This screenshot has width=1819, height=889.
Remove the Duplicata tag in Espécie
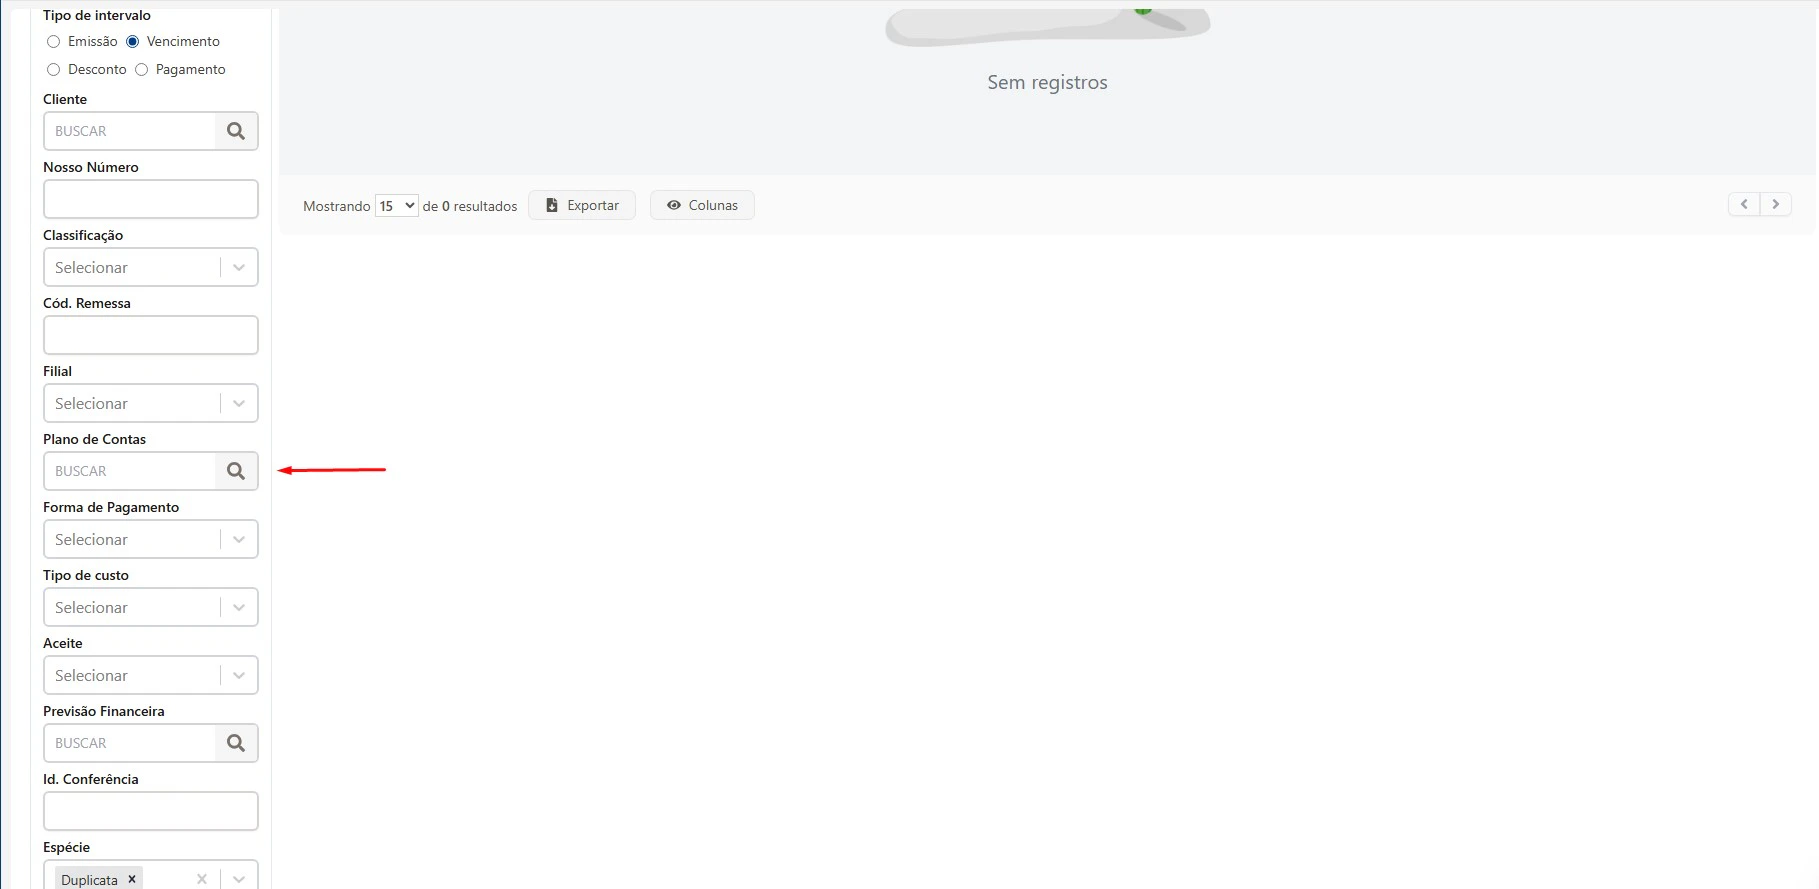click(131, 879)
